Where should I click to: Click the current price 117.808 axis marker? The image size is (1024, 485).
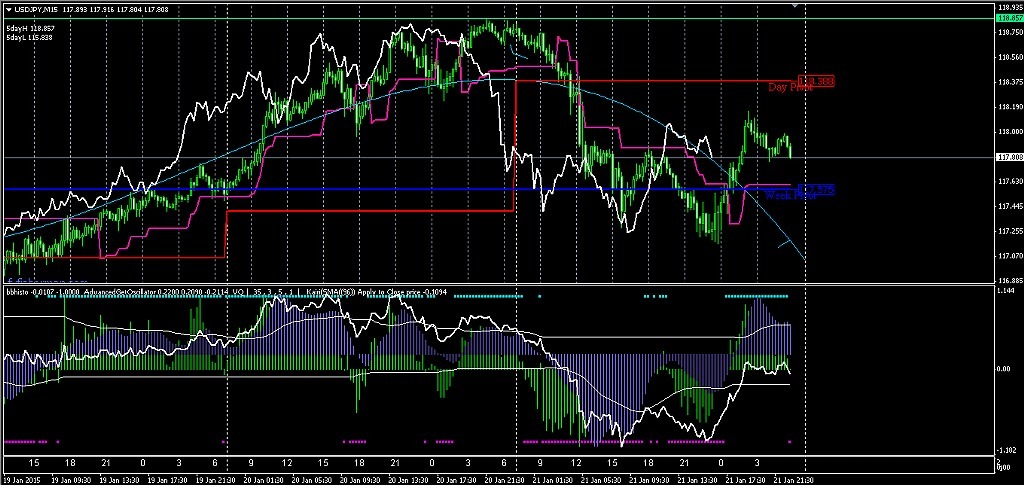[1010, 157]
